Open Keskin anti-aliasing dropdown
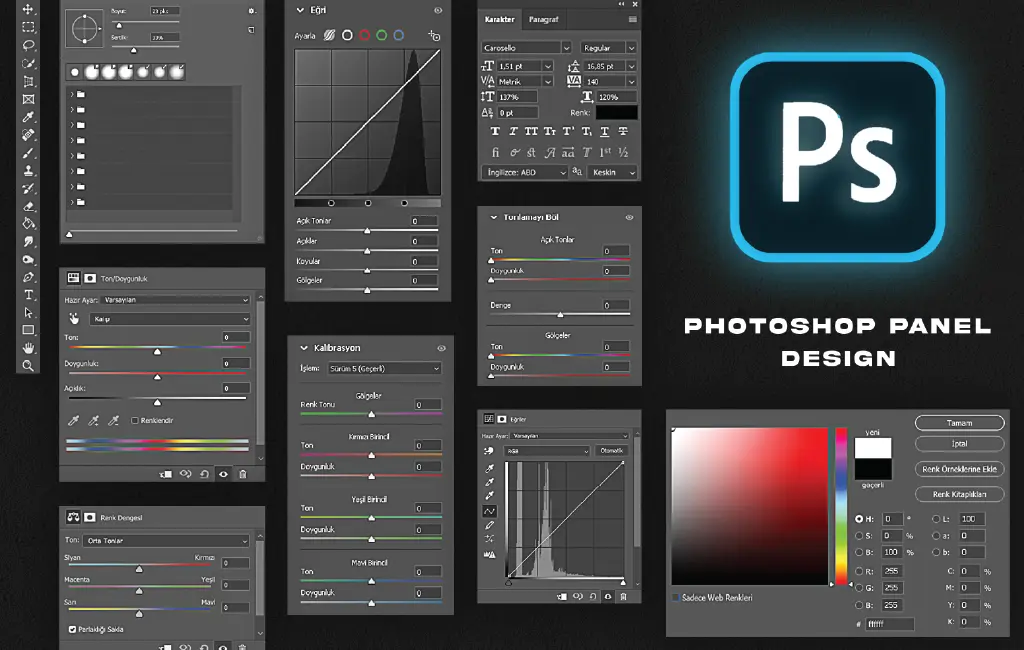This screenshot has width=1024, height=650. point(612,172)
